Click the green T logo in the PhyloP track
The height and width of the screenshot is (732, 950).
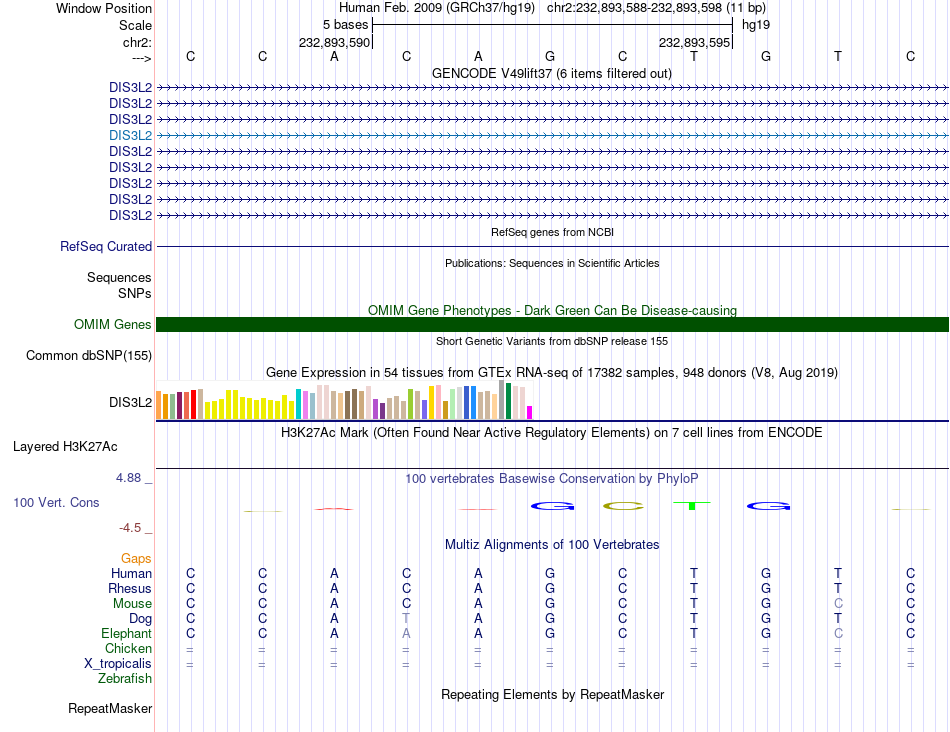click(x=692, y=505)
